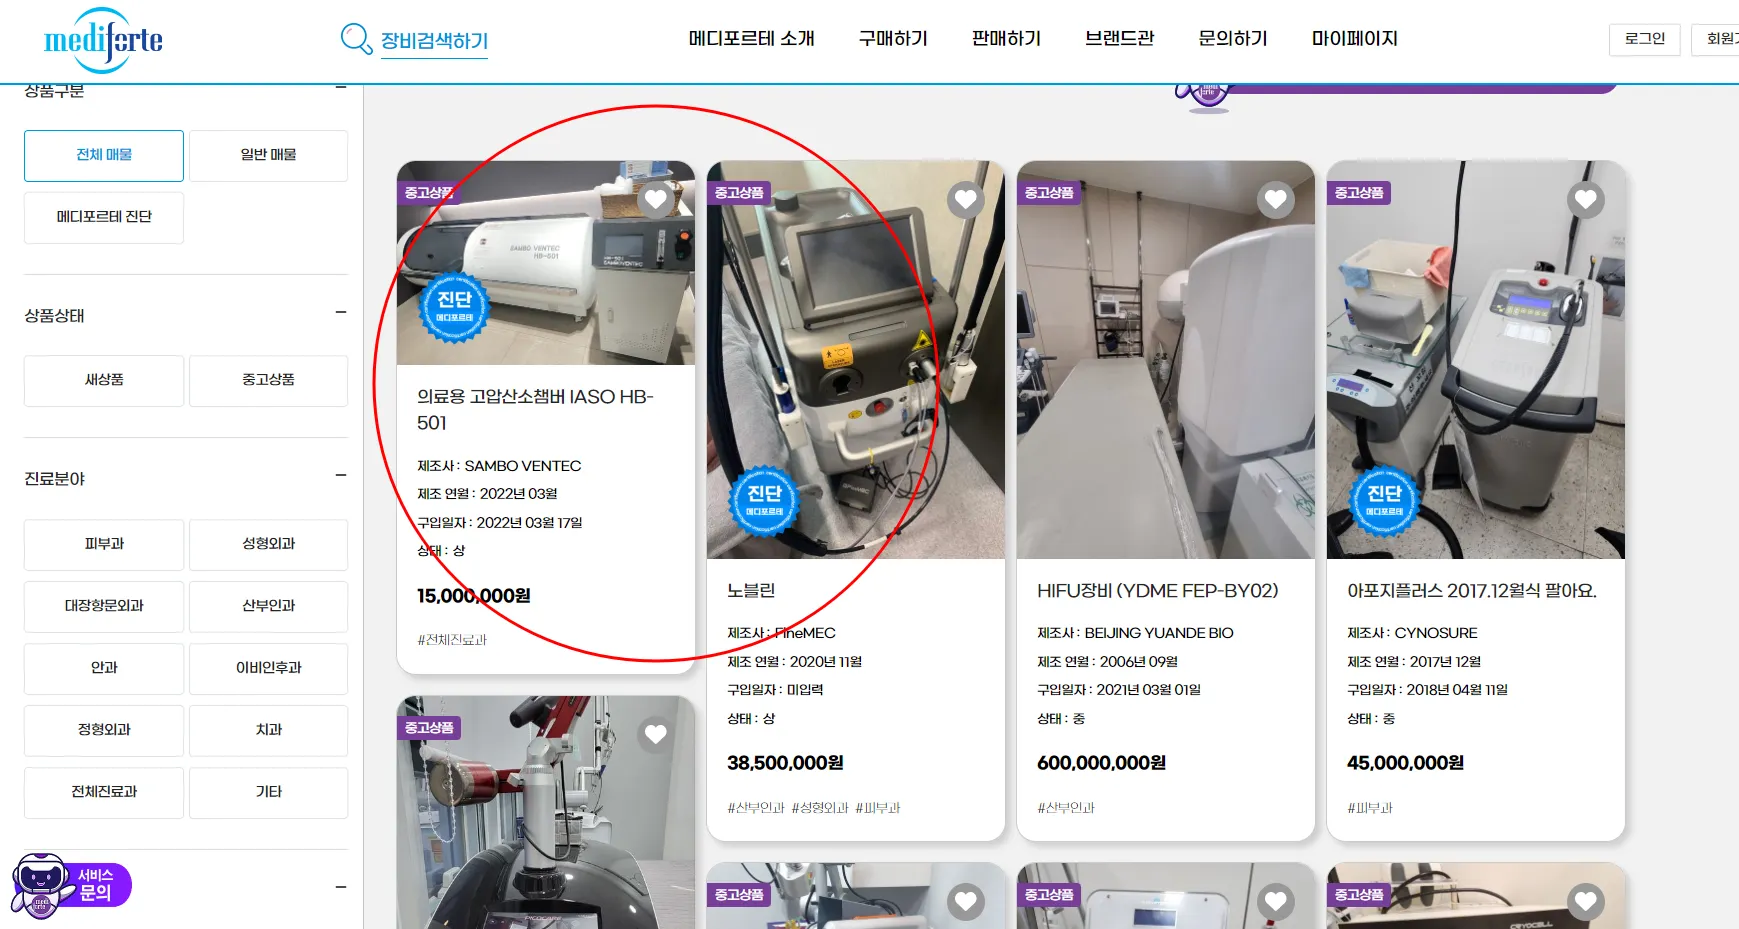Collapse the 상품상태 section

pyautogui.click(x=341, y=313)
